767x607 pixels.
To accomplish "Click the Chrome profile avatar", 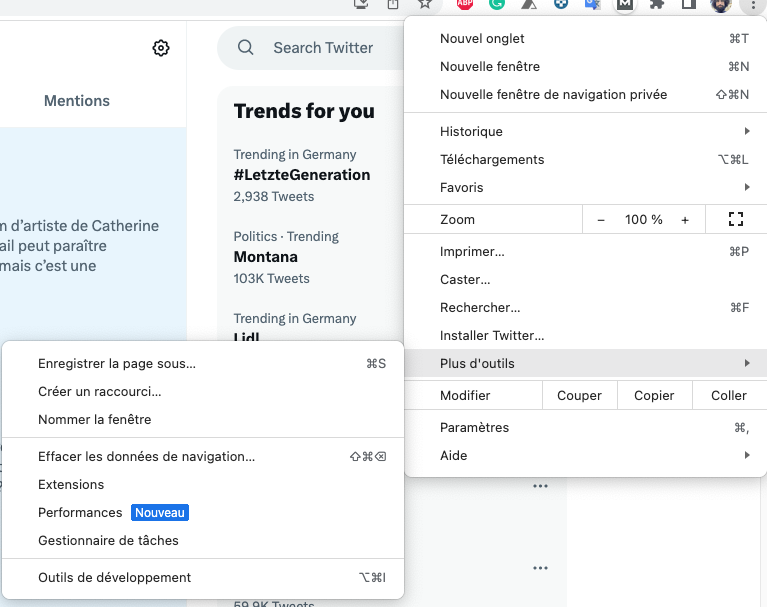I will 721,5.
